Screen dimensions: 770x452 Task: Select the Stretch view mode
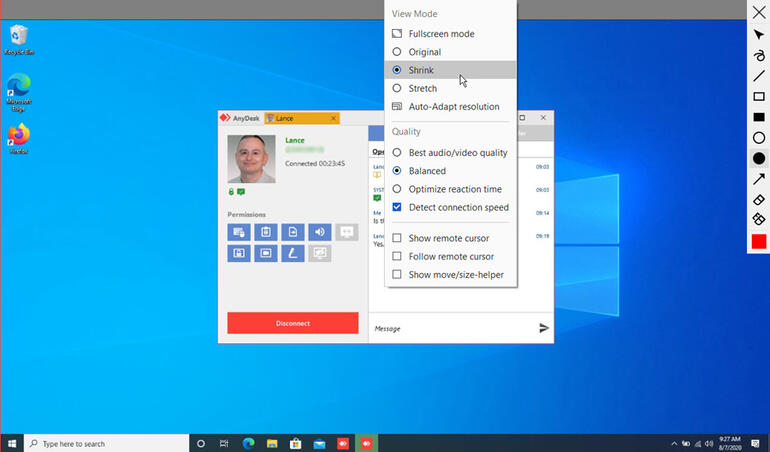pos(397,88)
